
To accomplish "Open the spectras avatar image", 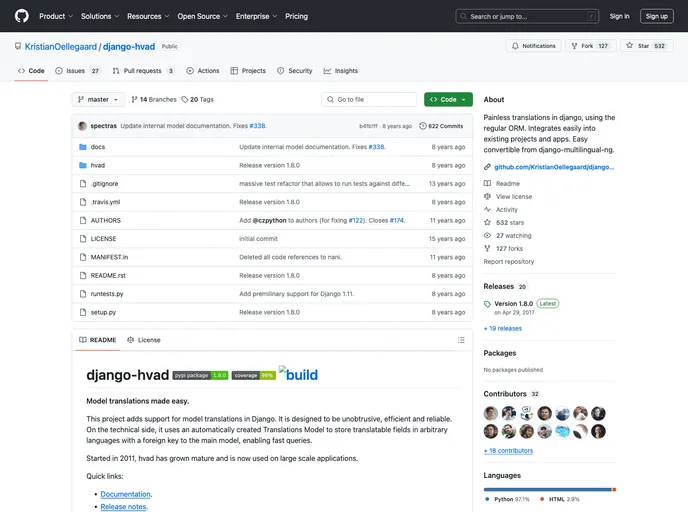I will pos(82,126).
